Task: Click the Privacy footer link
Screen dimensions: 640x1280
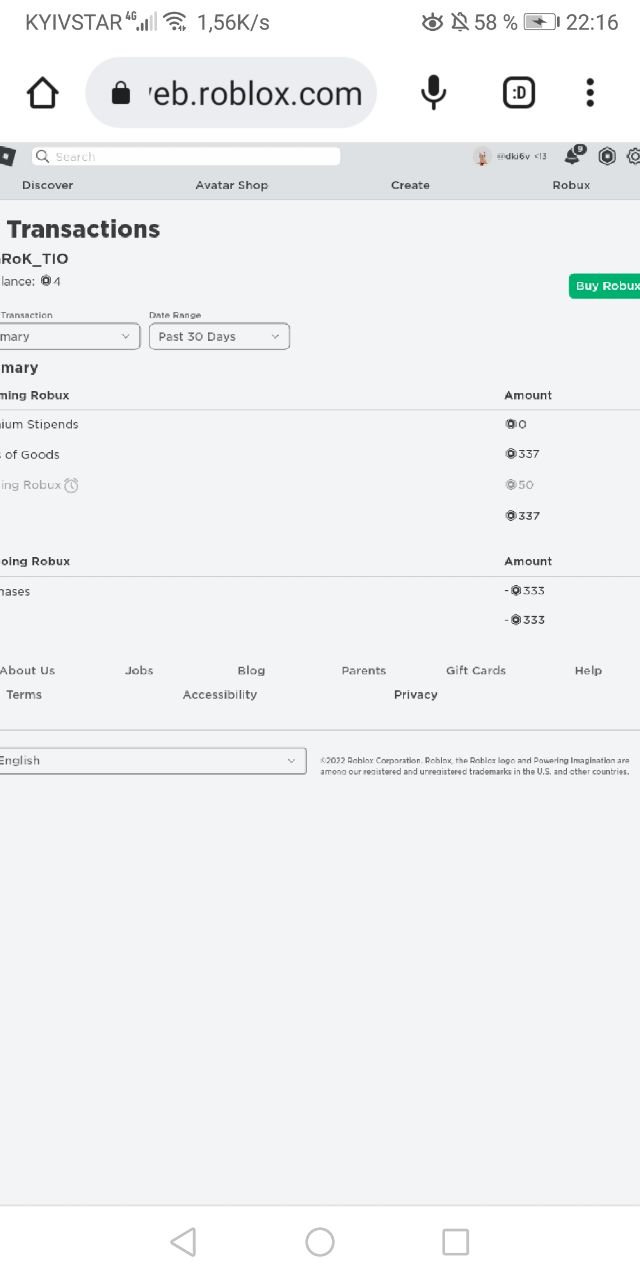Action: (416, 695)
